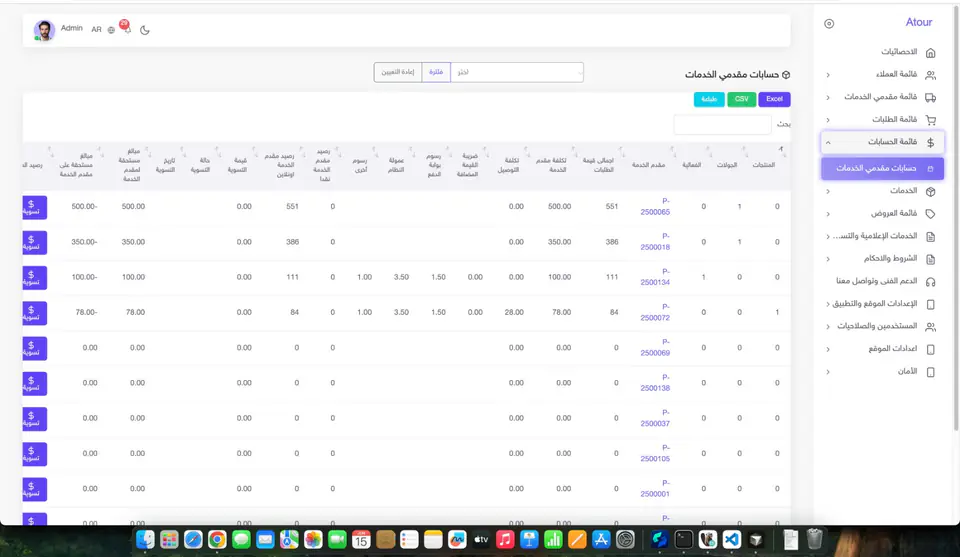This screenshot has height=557, width=960.
Task: Sort by the عمولة النظام column header
Action: pyautogui.click(x=396, y=165)
